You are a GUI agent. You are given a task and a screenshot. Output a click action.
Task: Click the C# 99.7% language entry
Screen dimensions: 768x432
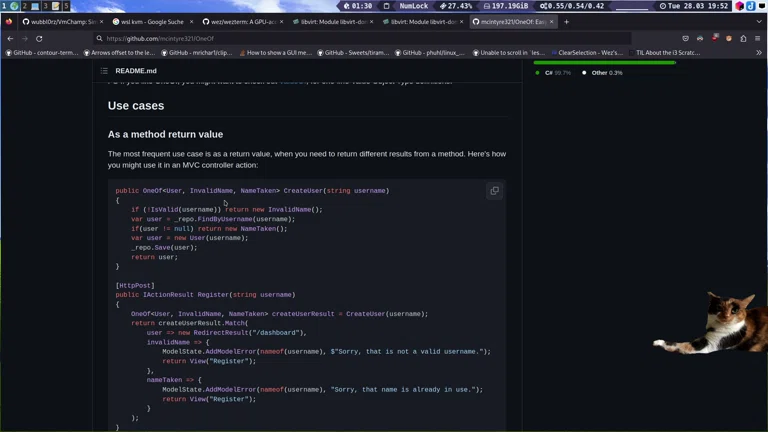[x=553, y=72]
